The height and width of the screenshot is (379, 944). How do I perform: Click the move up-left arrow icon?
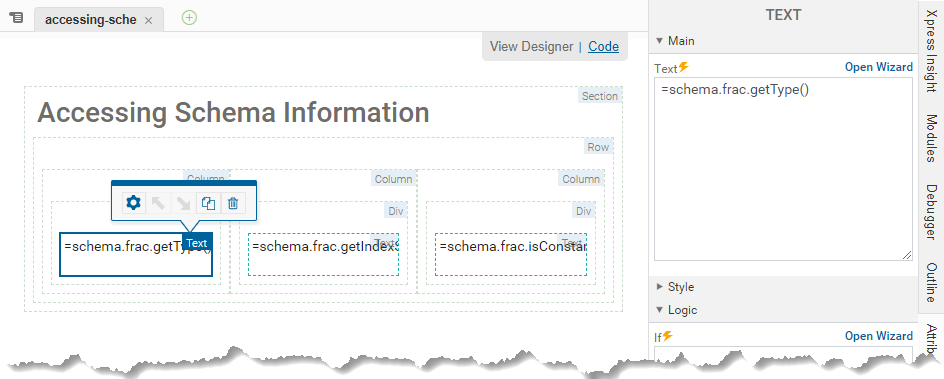pos(158,203)
